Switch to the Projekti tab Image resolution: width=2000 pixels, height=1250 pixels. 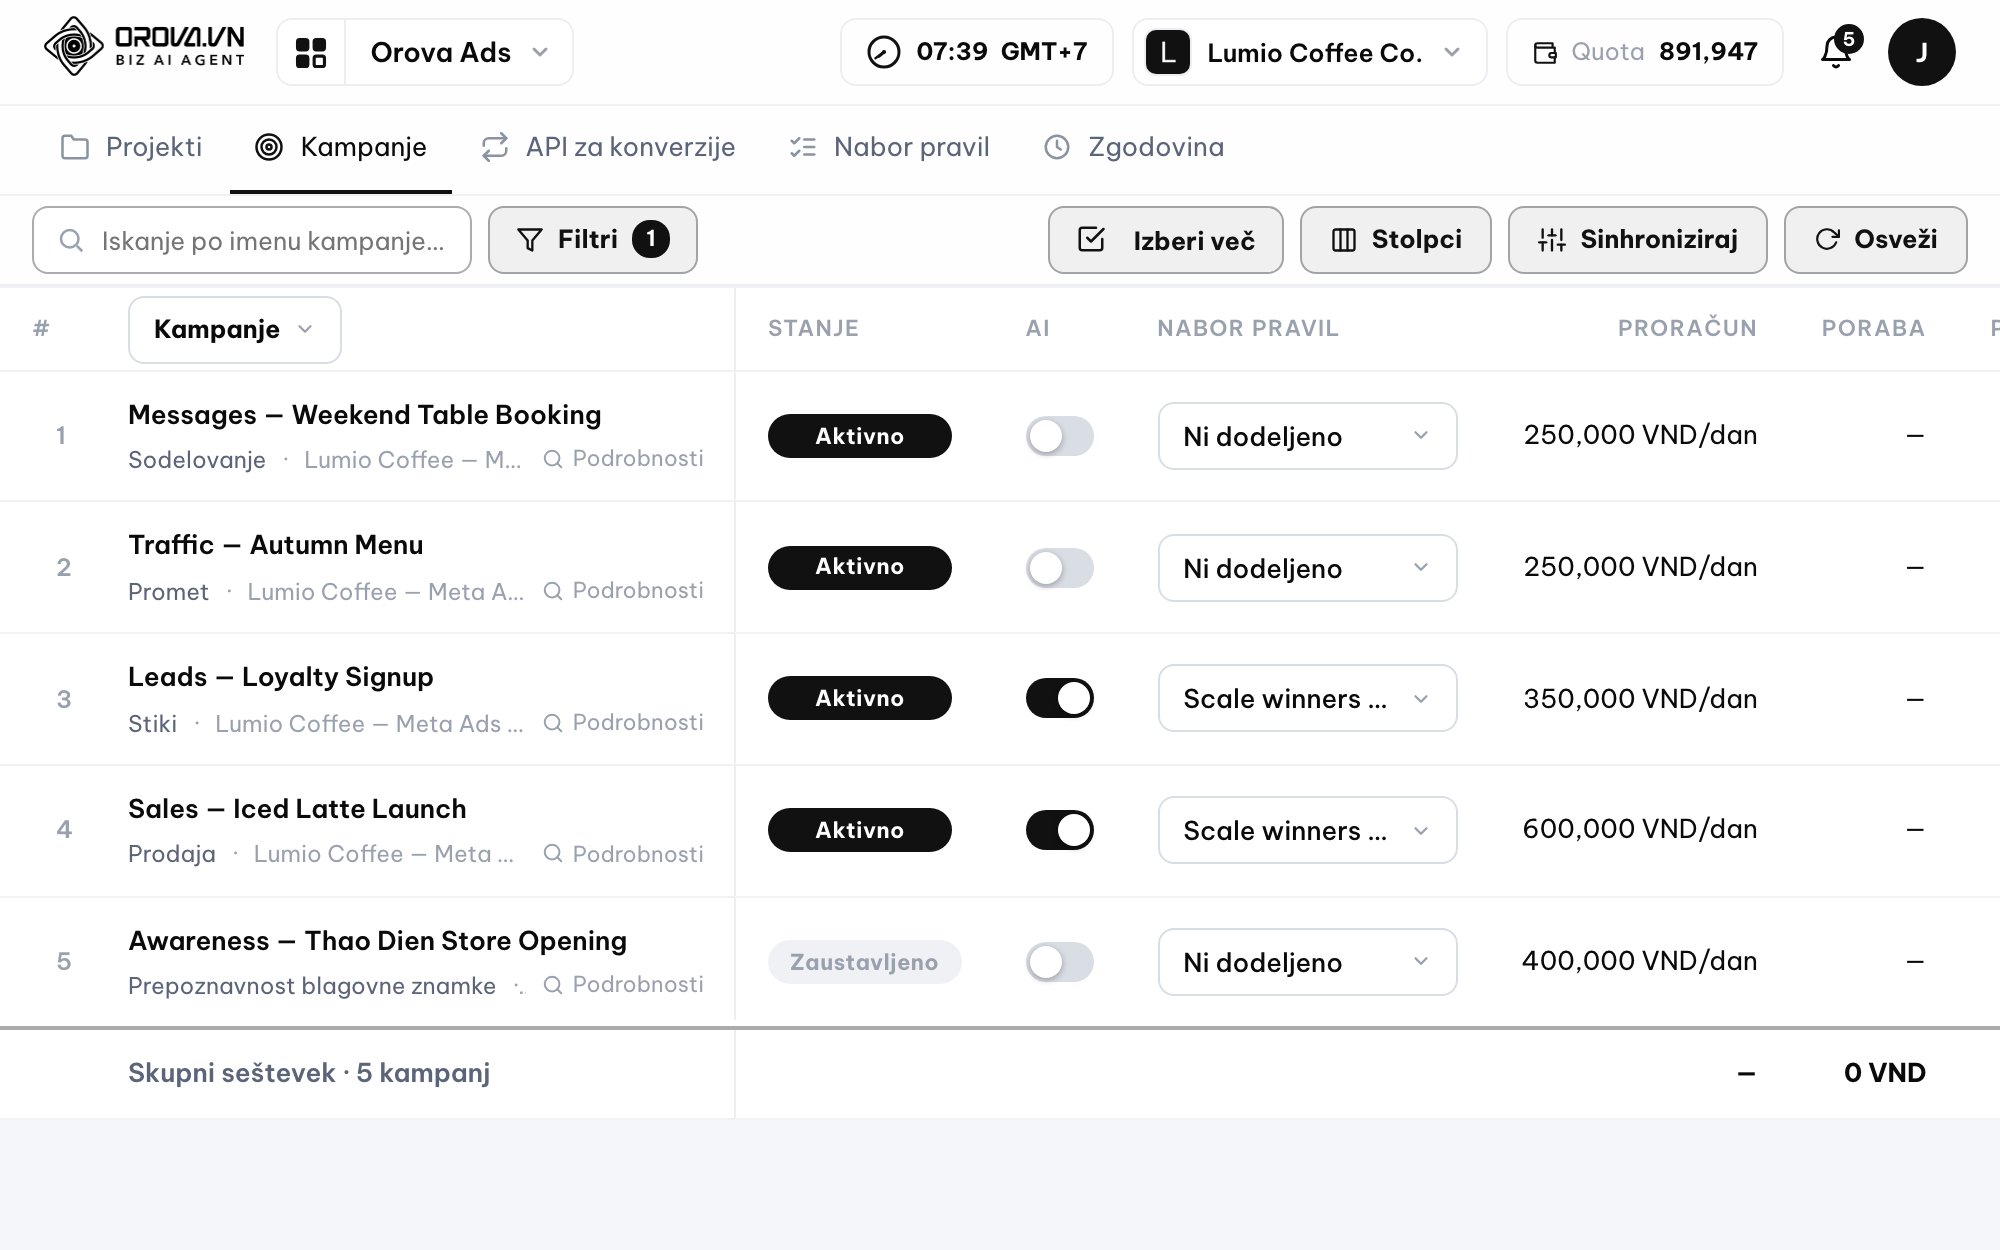click(x=132, y=148)
